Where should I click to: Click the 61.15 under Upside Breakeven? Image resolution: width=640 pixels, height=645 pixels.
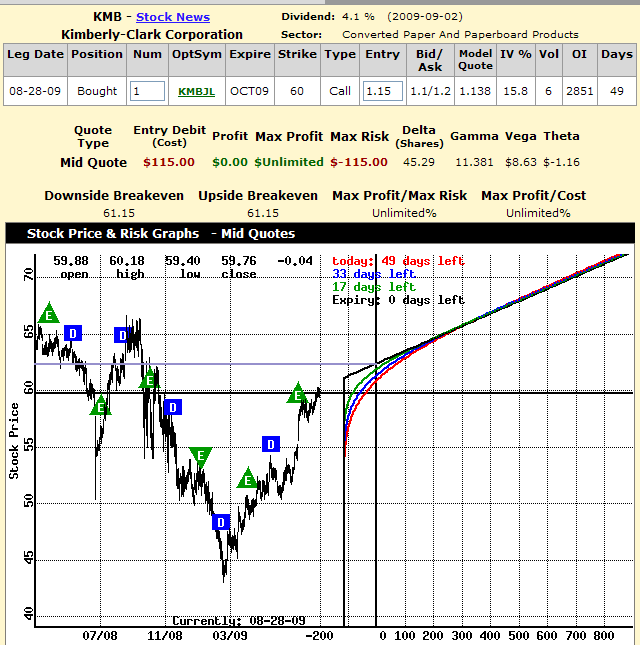coord(263,213)
